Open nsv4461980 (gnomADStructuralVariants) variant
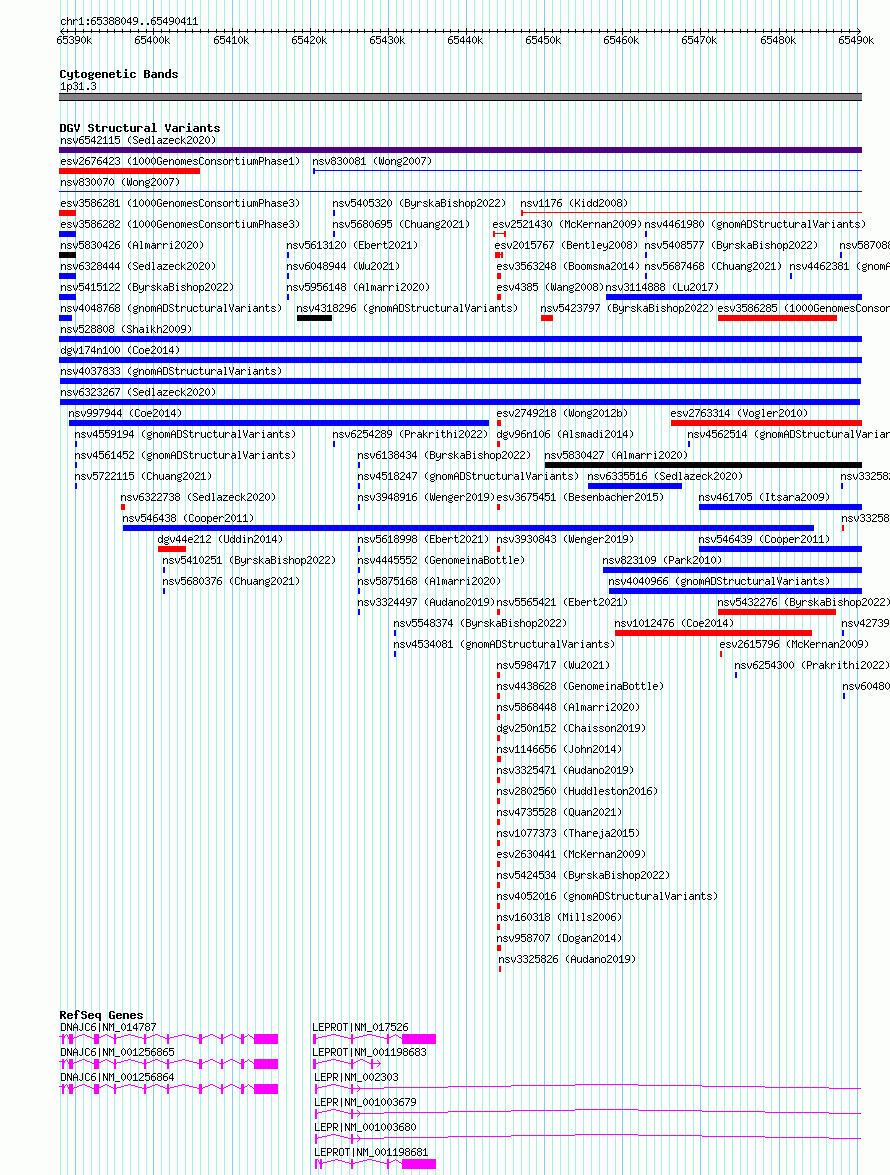Screen dimensions: 890x1175 755,224
